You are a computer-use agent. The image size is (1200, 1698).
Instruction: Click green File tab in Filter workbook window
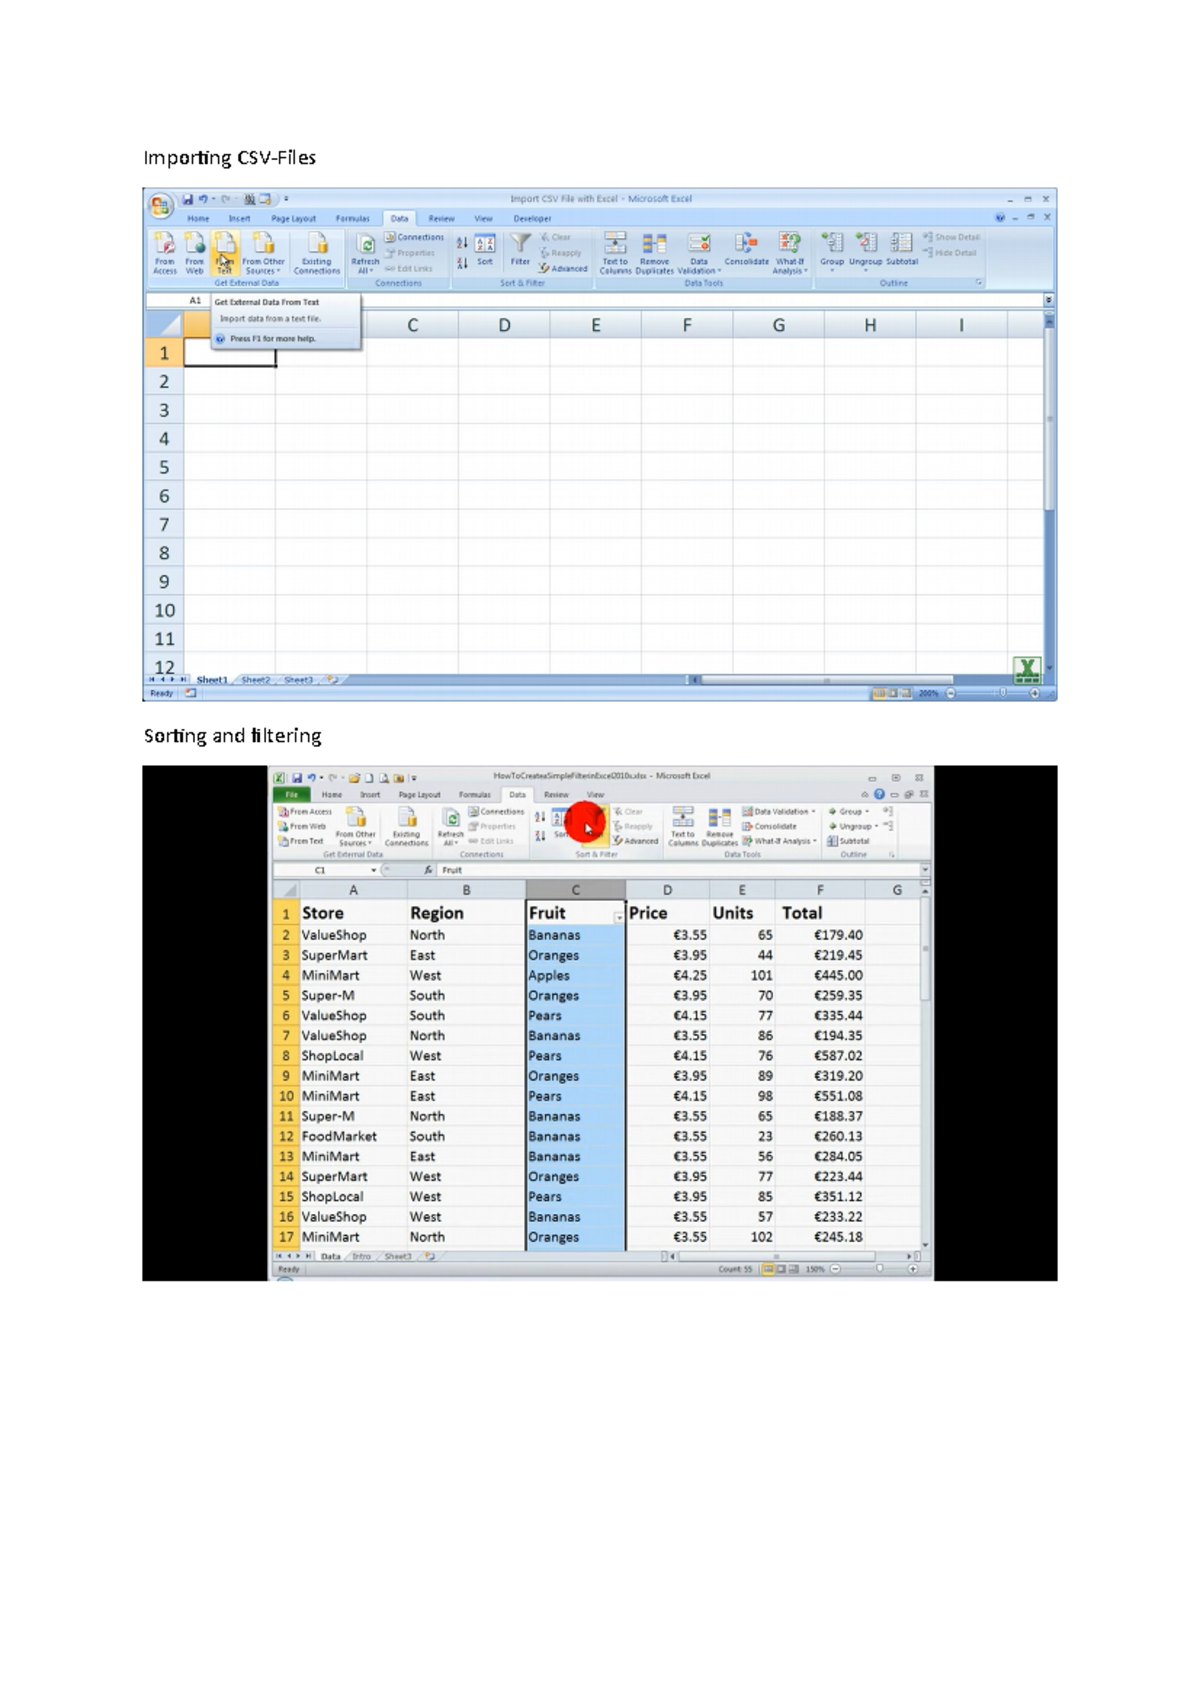[x=292, y=795]
